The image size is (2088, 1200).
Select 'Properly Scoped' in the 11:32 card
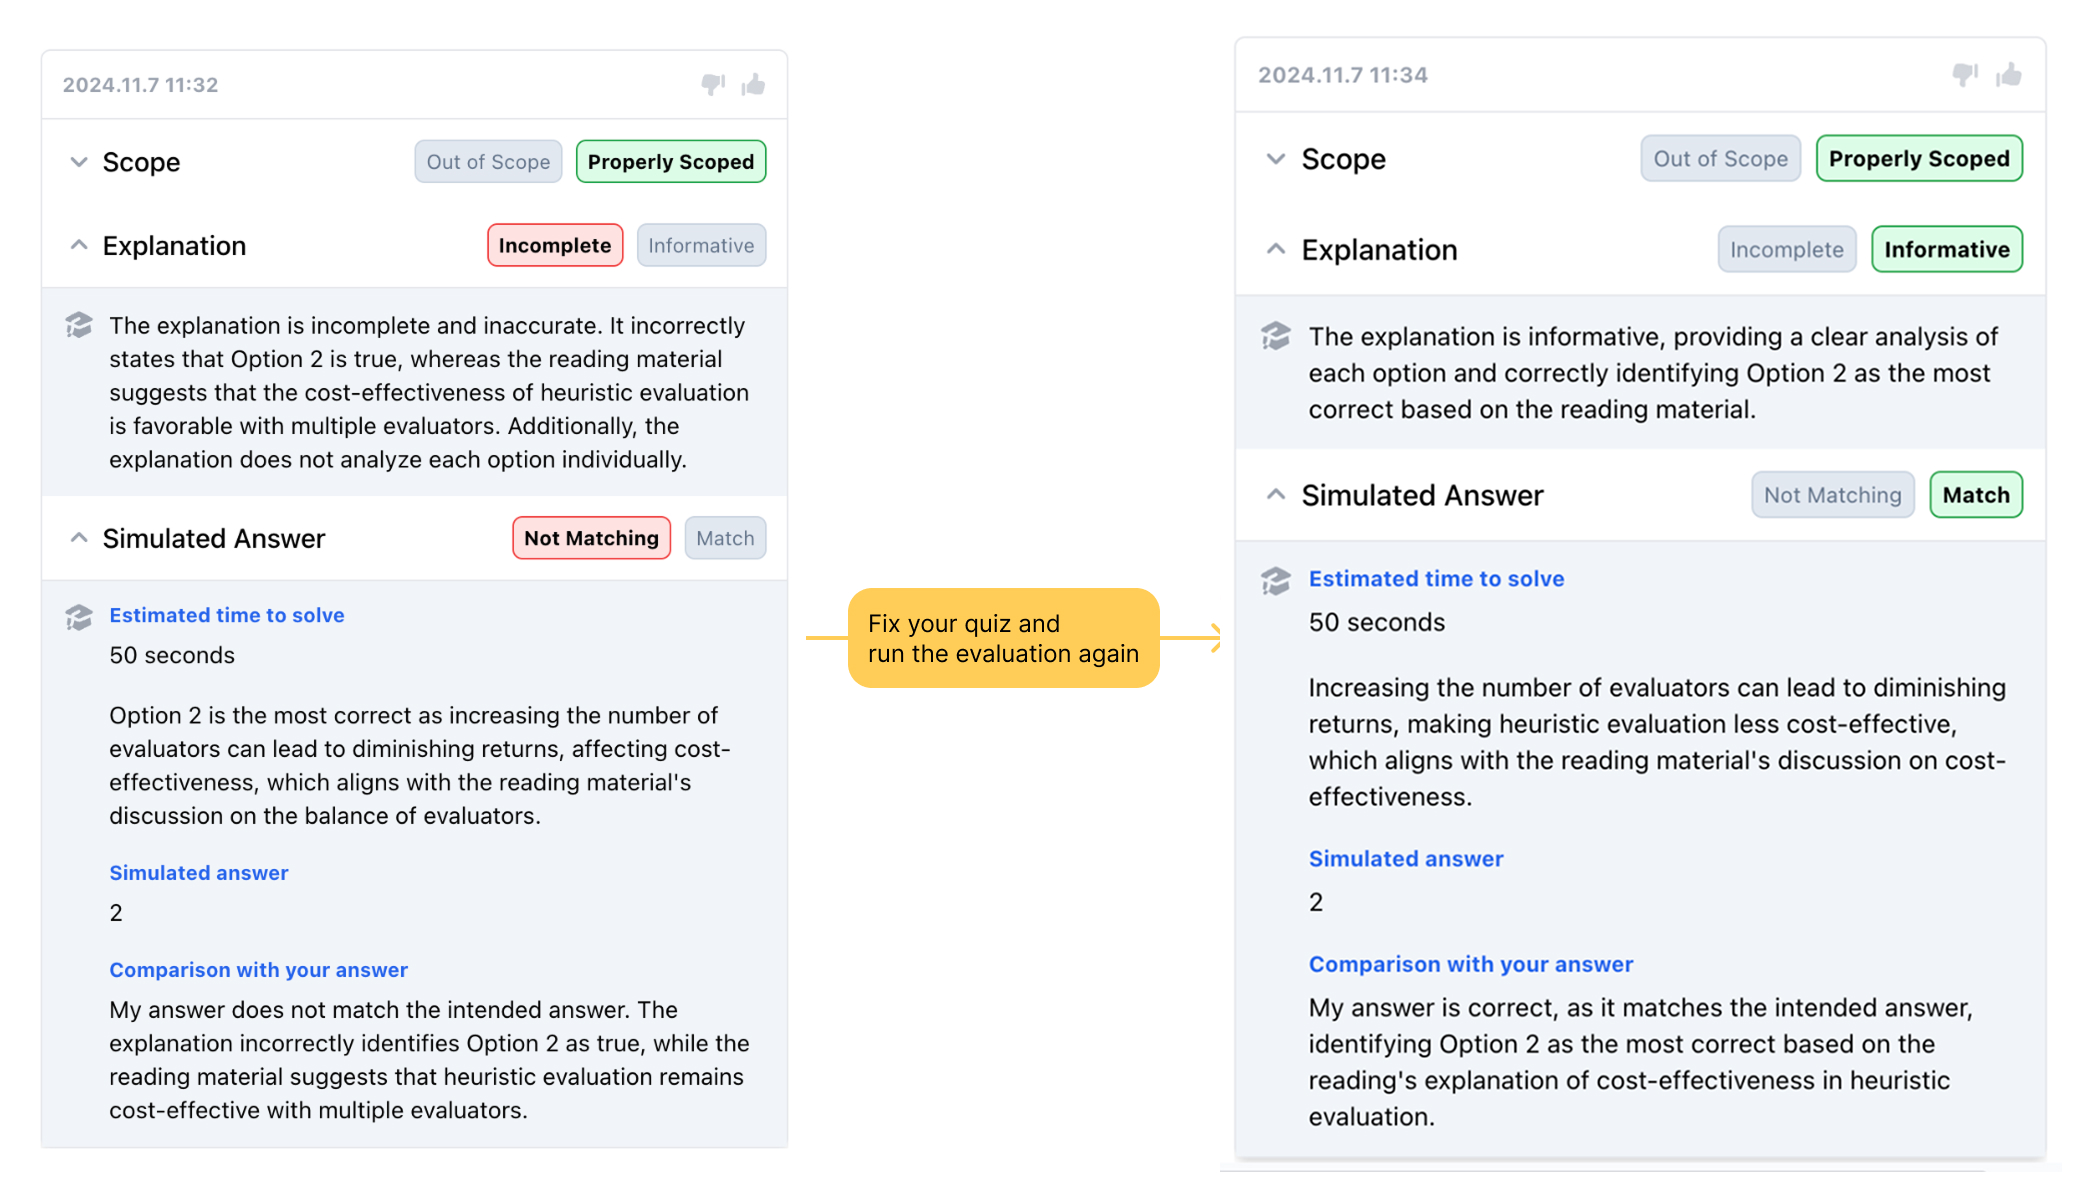pos(671,162)
